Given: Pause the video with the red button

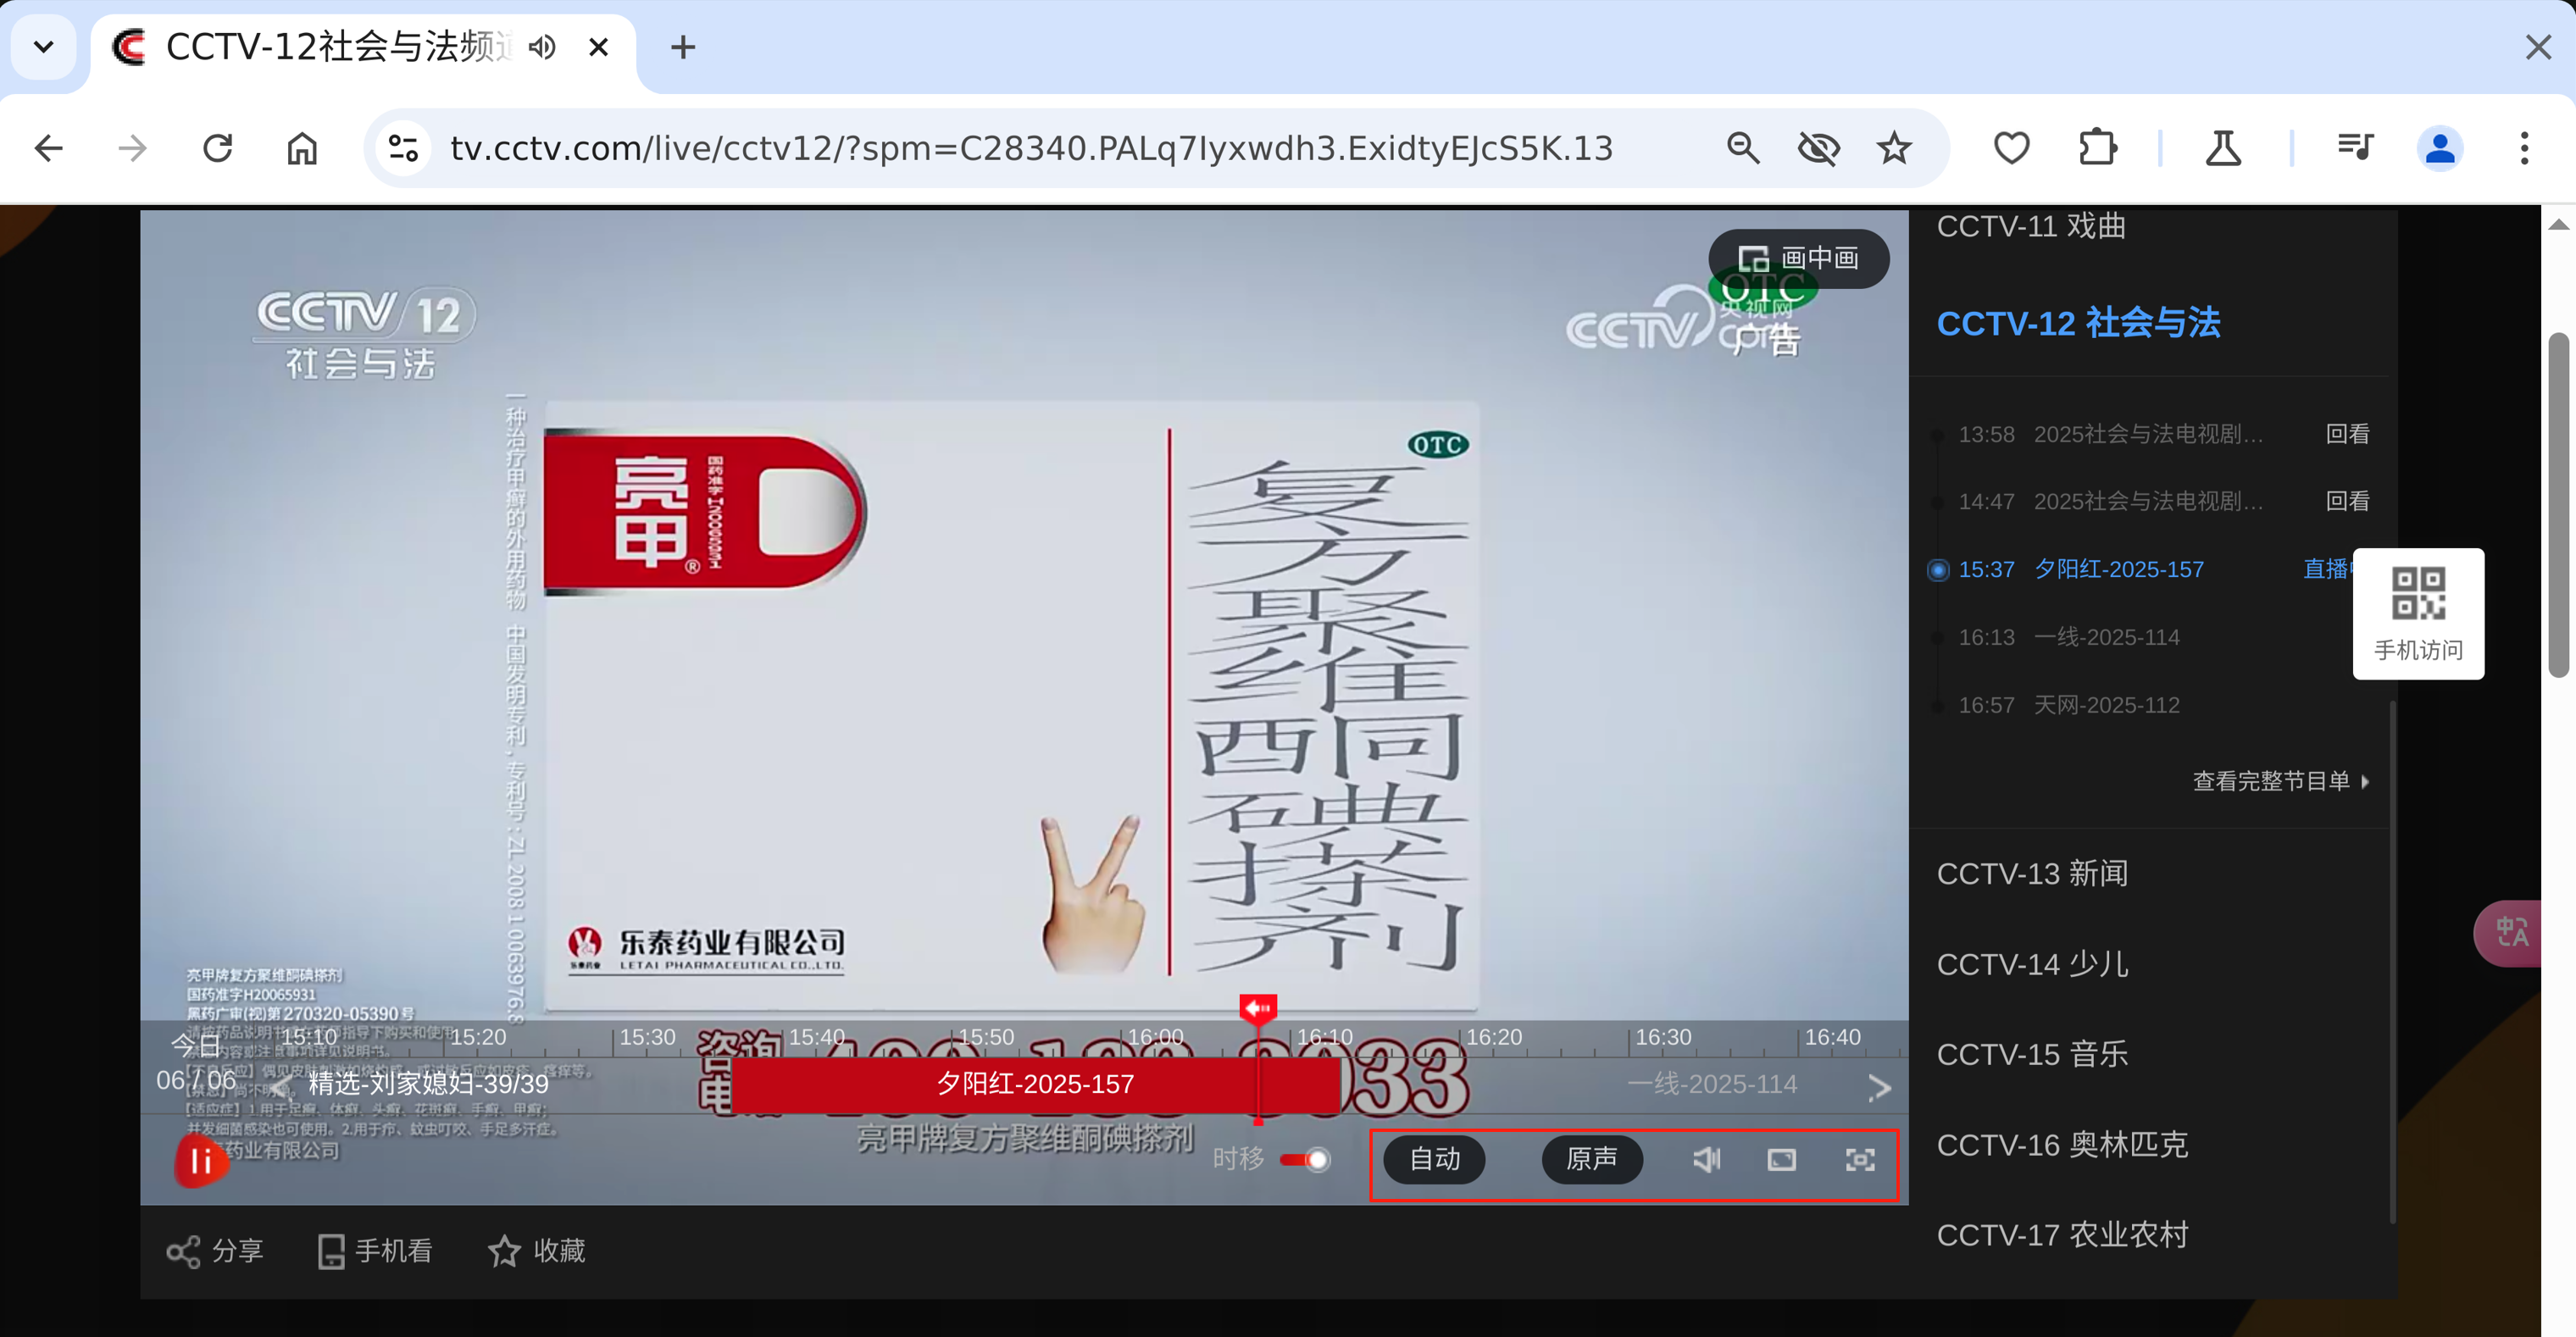Looking at the screenshot, I should pyautogui.click(x=201, y=1161).
